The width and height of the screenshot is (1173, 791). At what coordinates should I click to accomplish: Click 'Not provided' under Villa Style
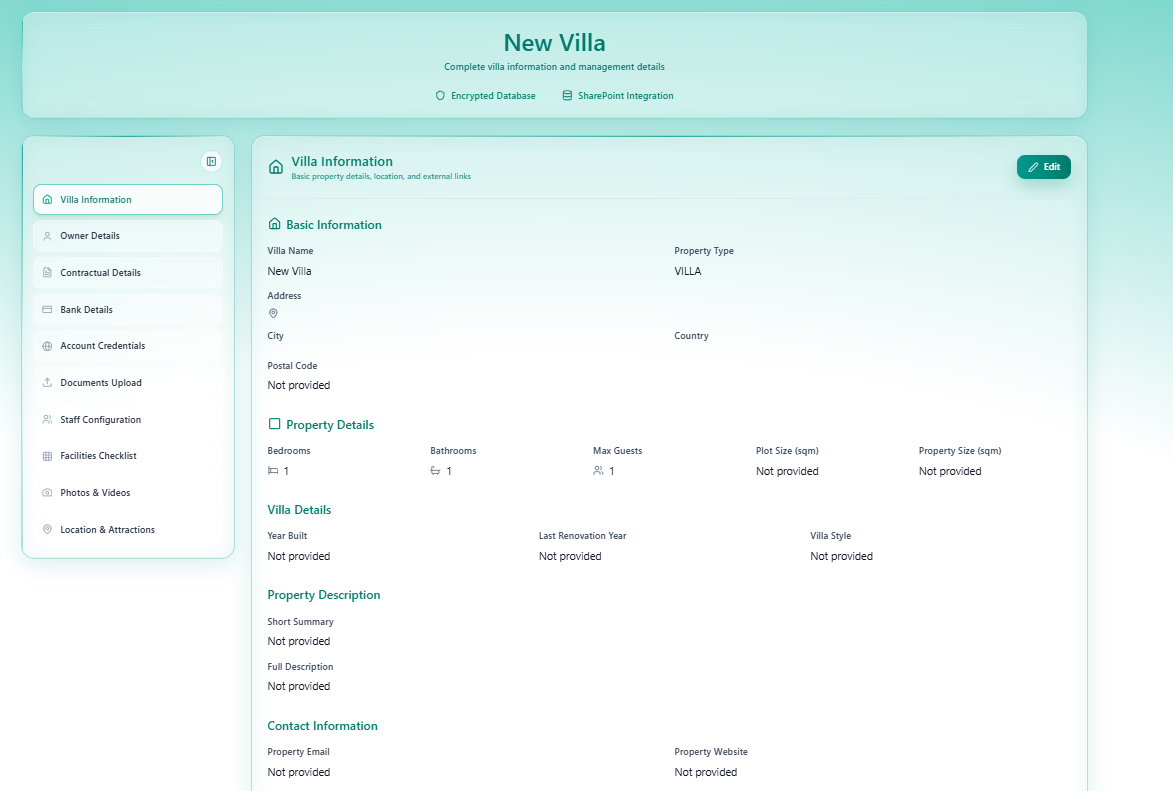coord(842,557)
